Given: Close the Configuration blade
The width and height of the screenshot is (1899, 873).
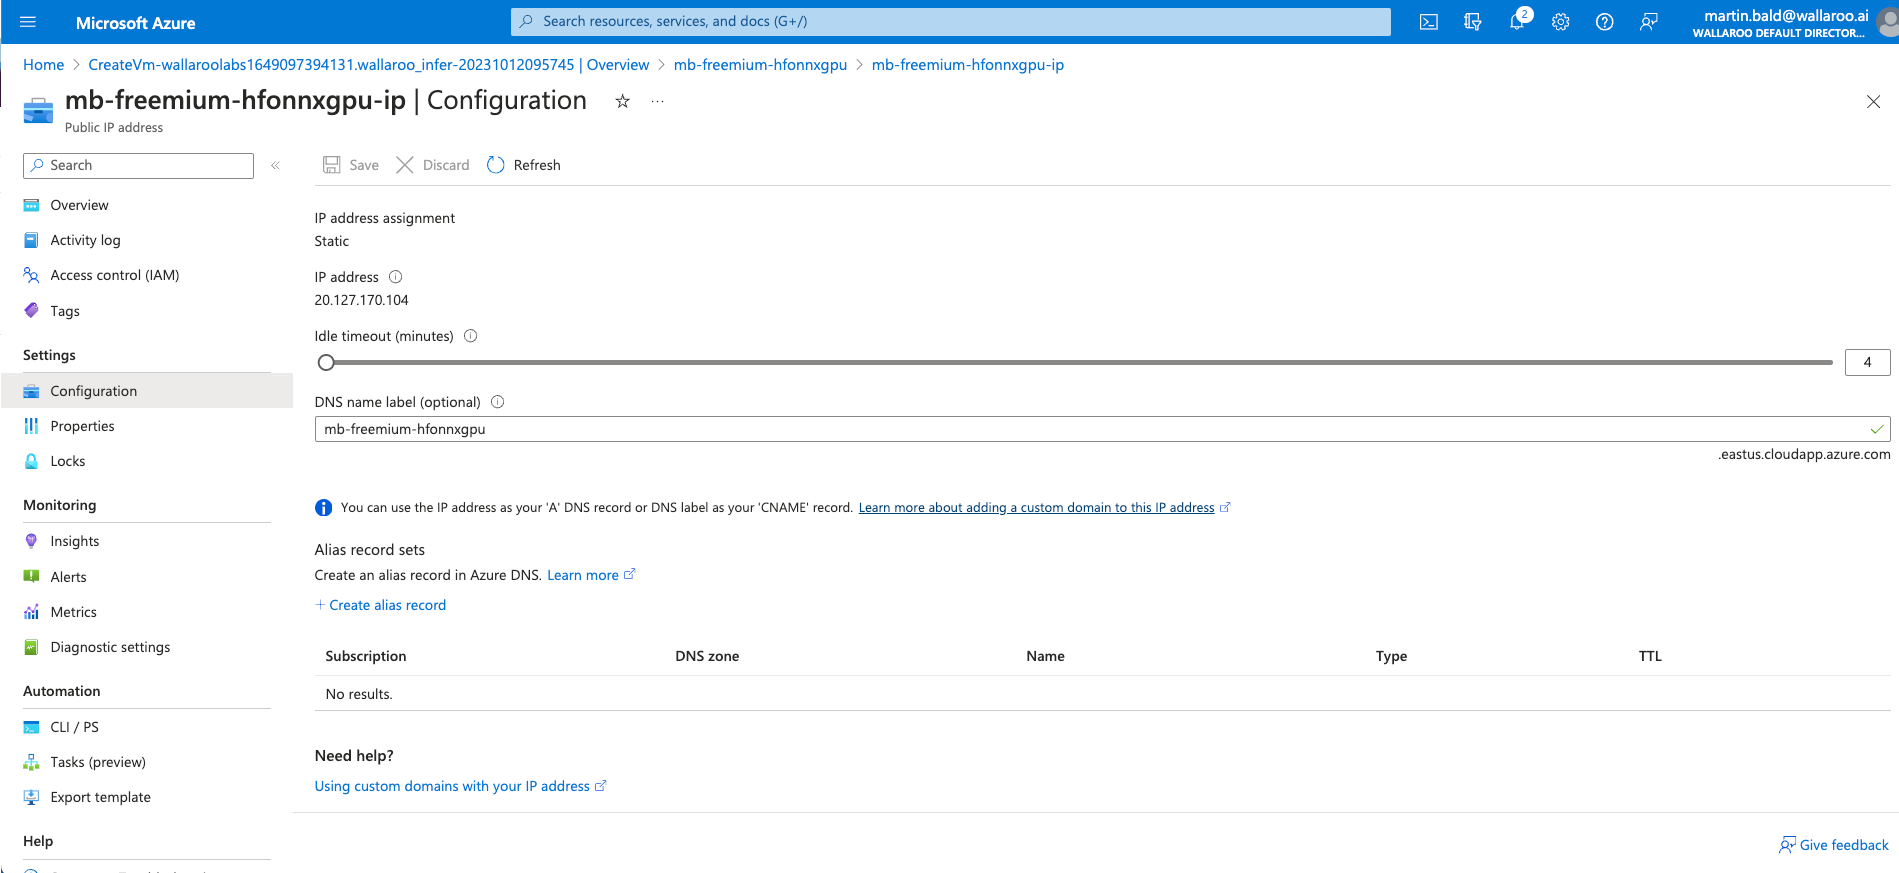Looking at the screenshot, I should pyautogui.click(x=1873, y=102).
